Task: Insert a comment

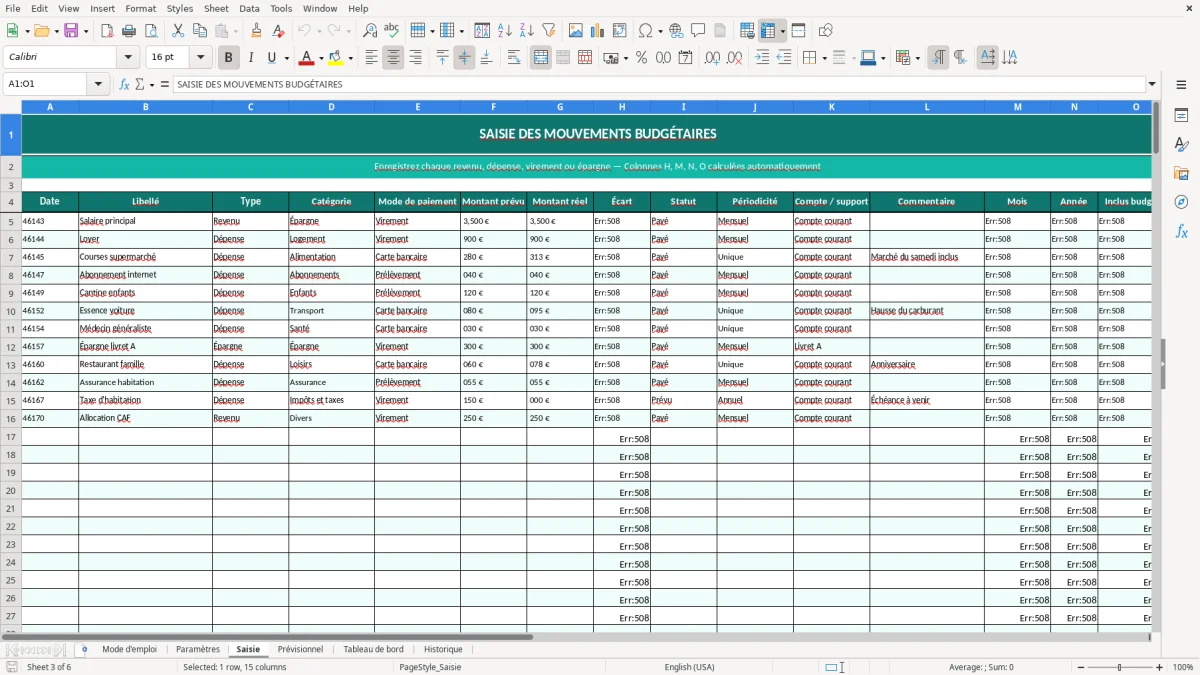Action: tap(698, 31)
